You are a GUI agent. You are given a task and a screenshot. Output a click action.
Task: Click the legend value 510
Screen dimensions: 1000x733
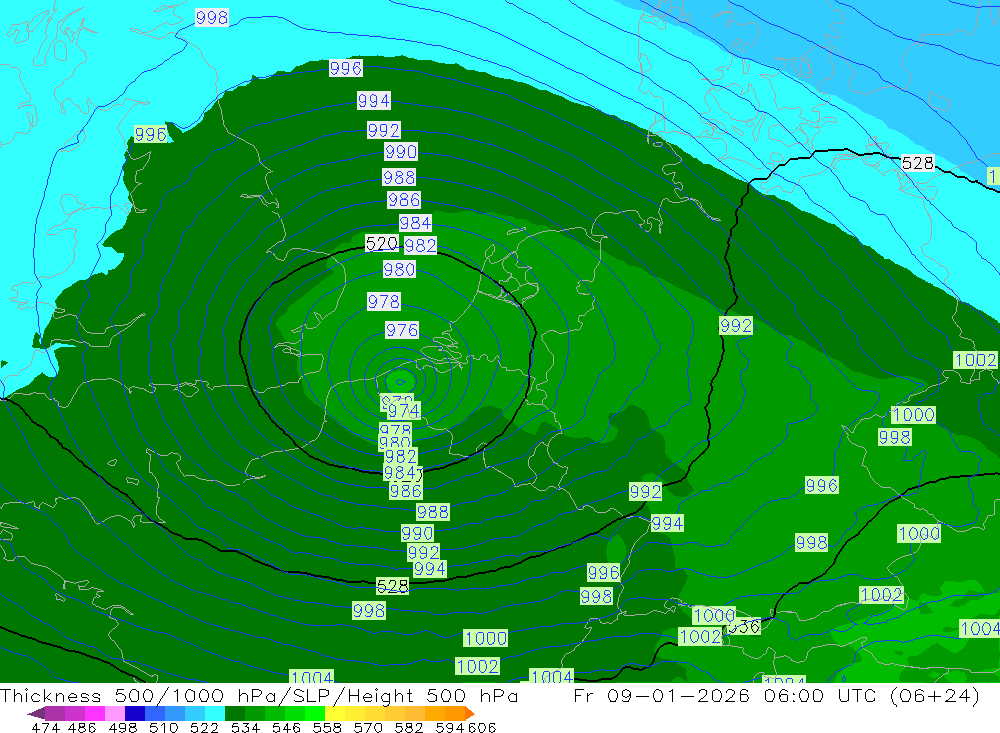[x=164, y=728]
